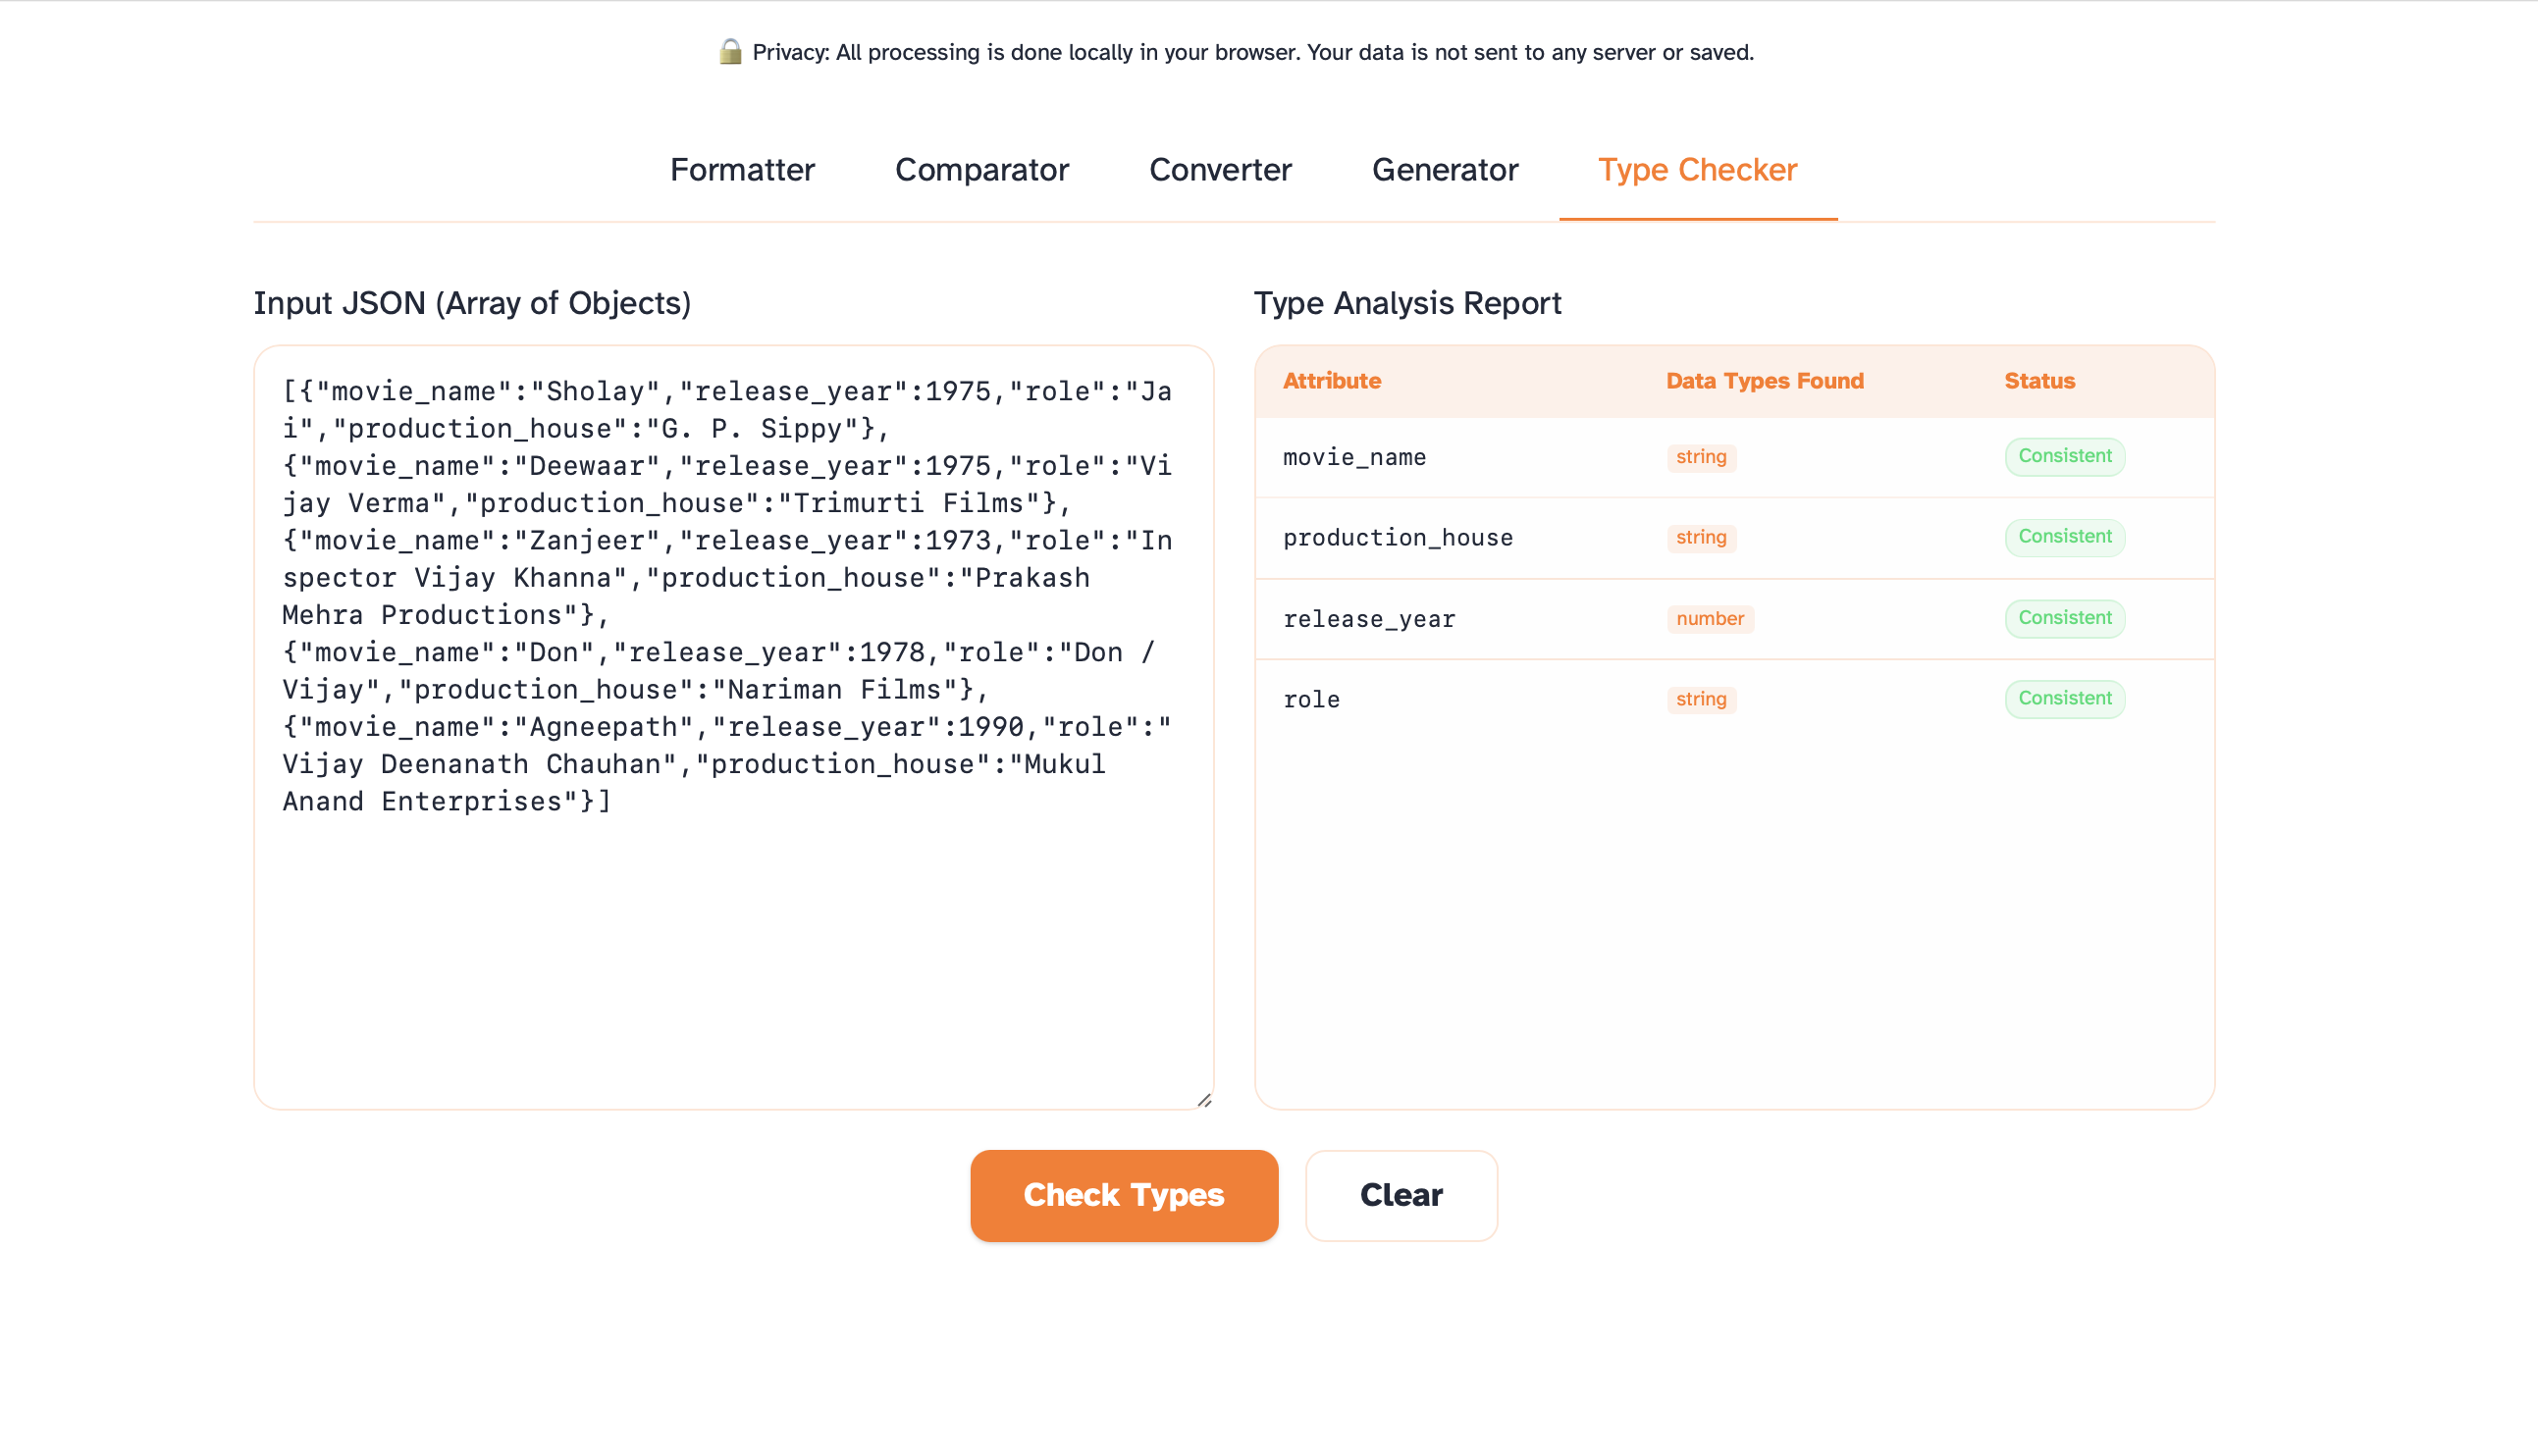Select the production_house attribute row
The height and width of the screenshot is (1456, 2538).
point(1398,537)
